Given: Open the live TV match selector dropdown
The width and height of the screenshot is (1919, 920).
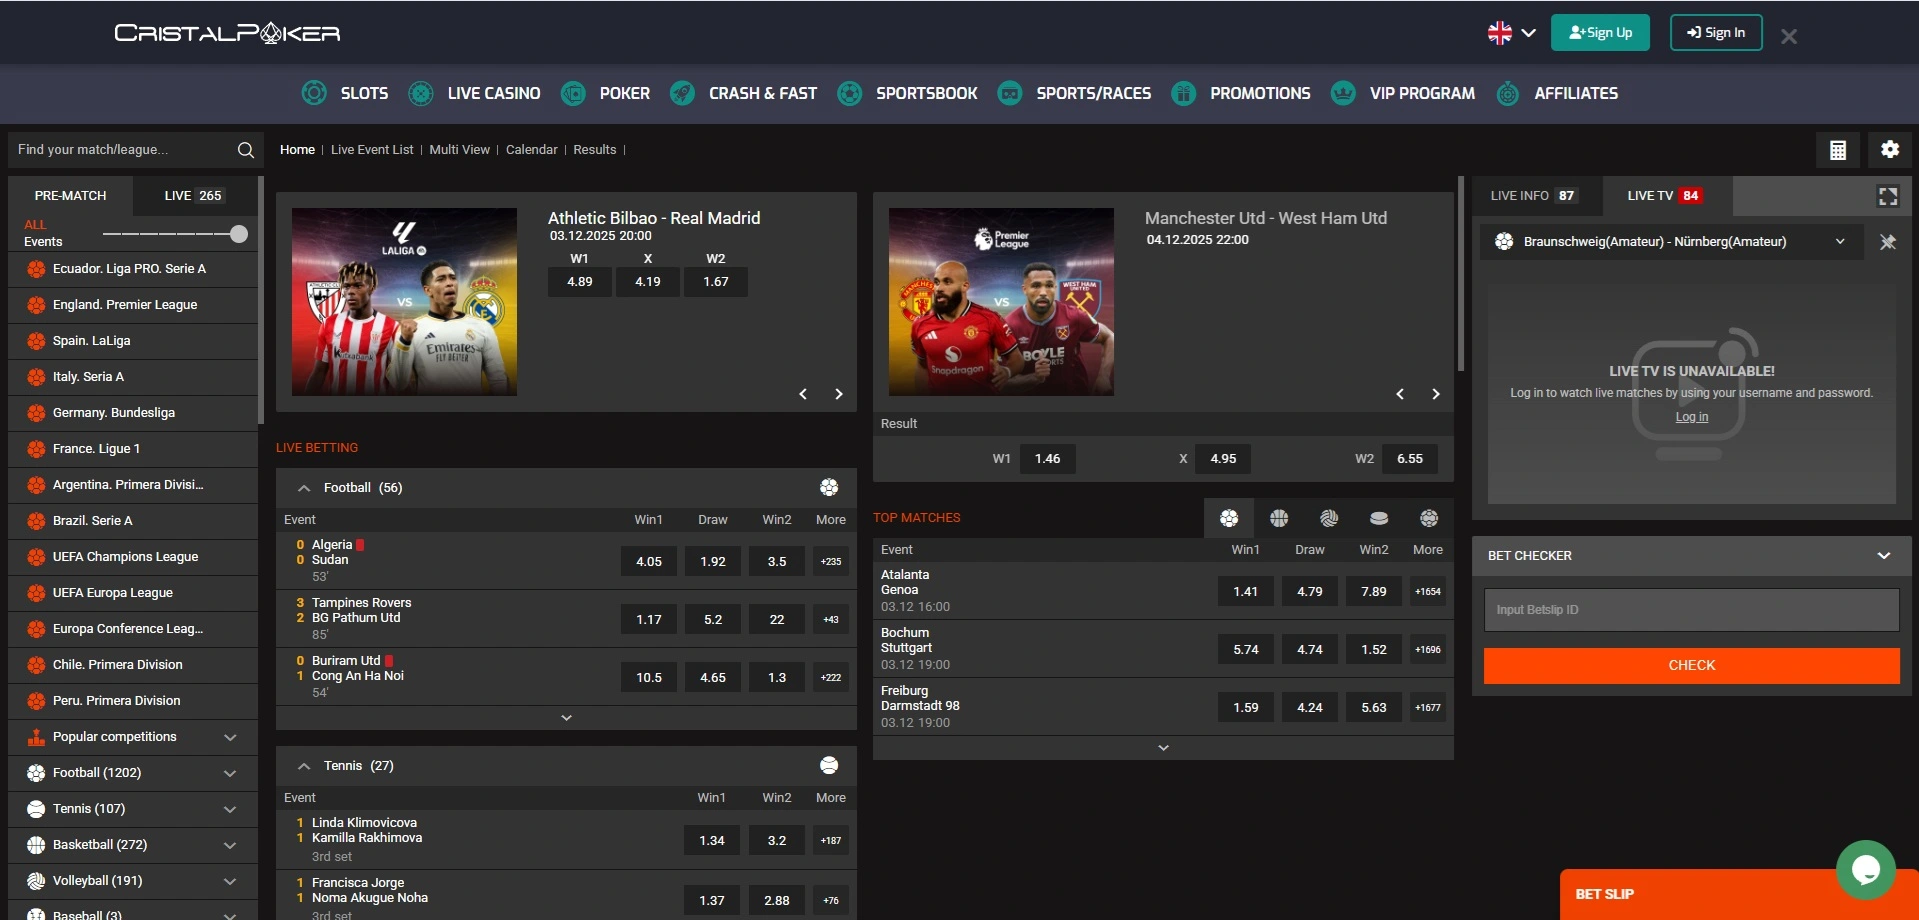Looking at the screenshot, I should pos(1839,242).
